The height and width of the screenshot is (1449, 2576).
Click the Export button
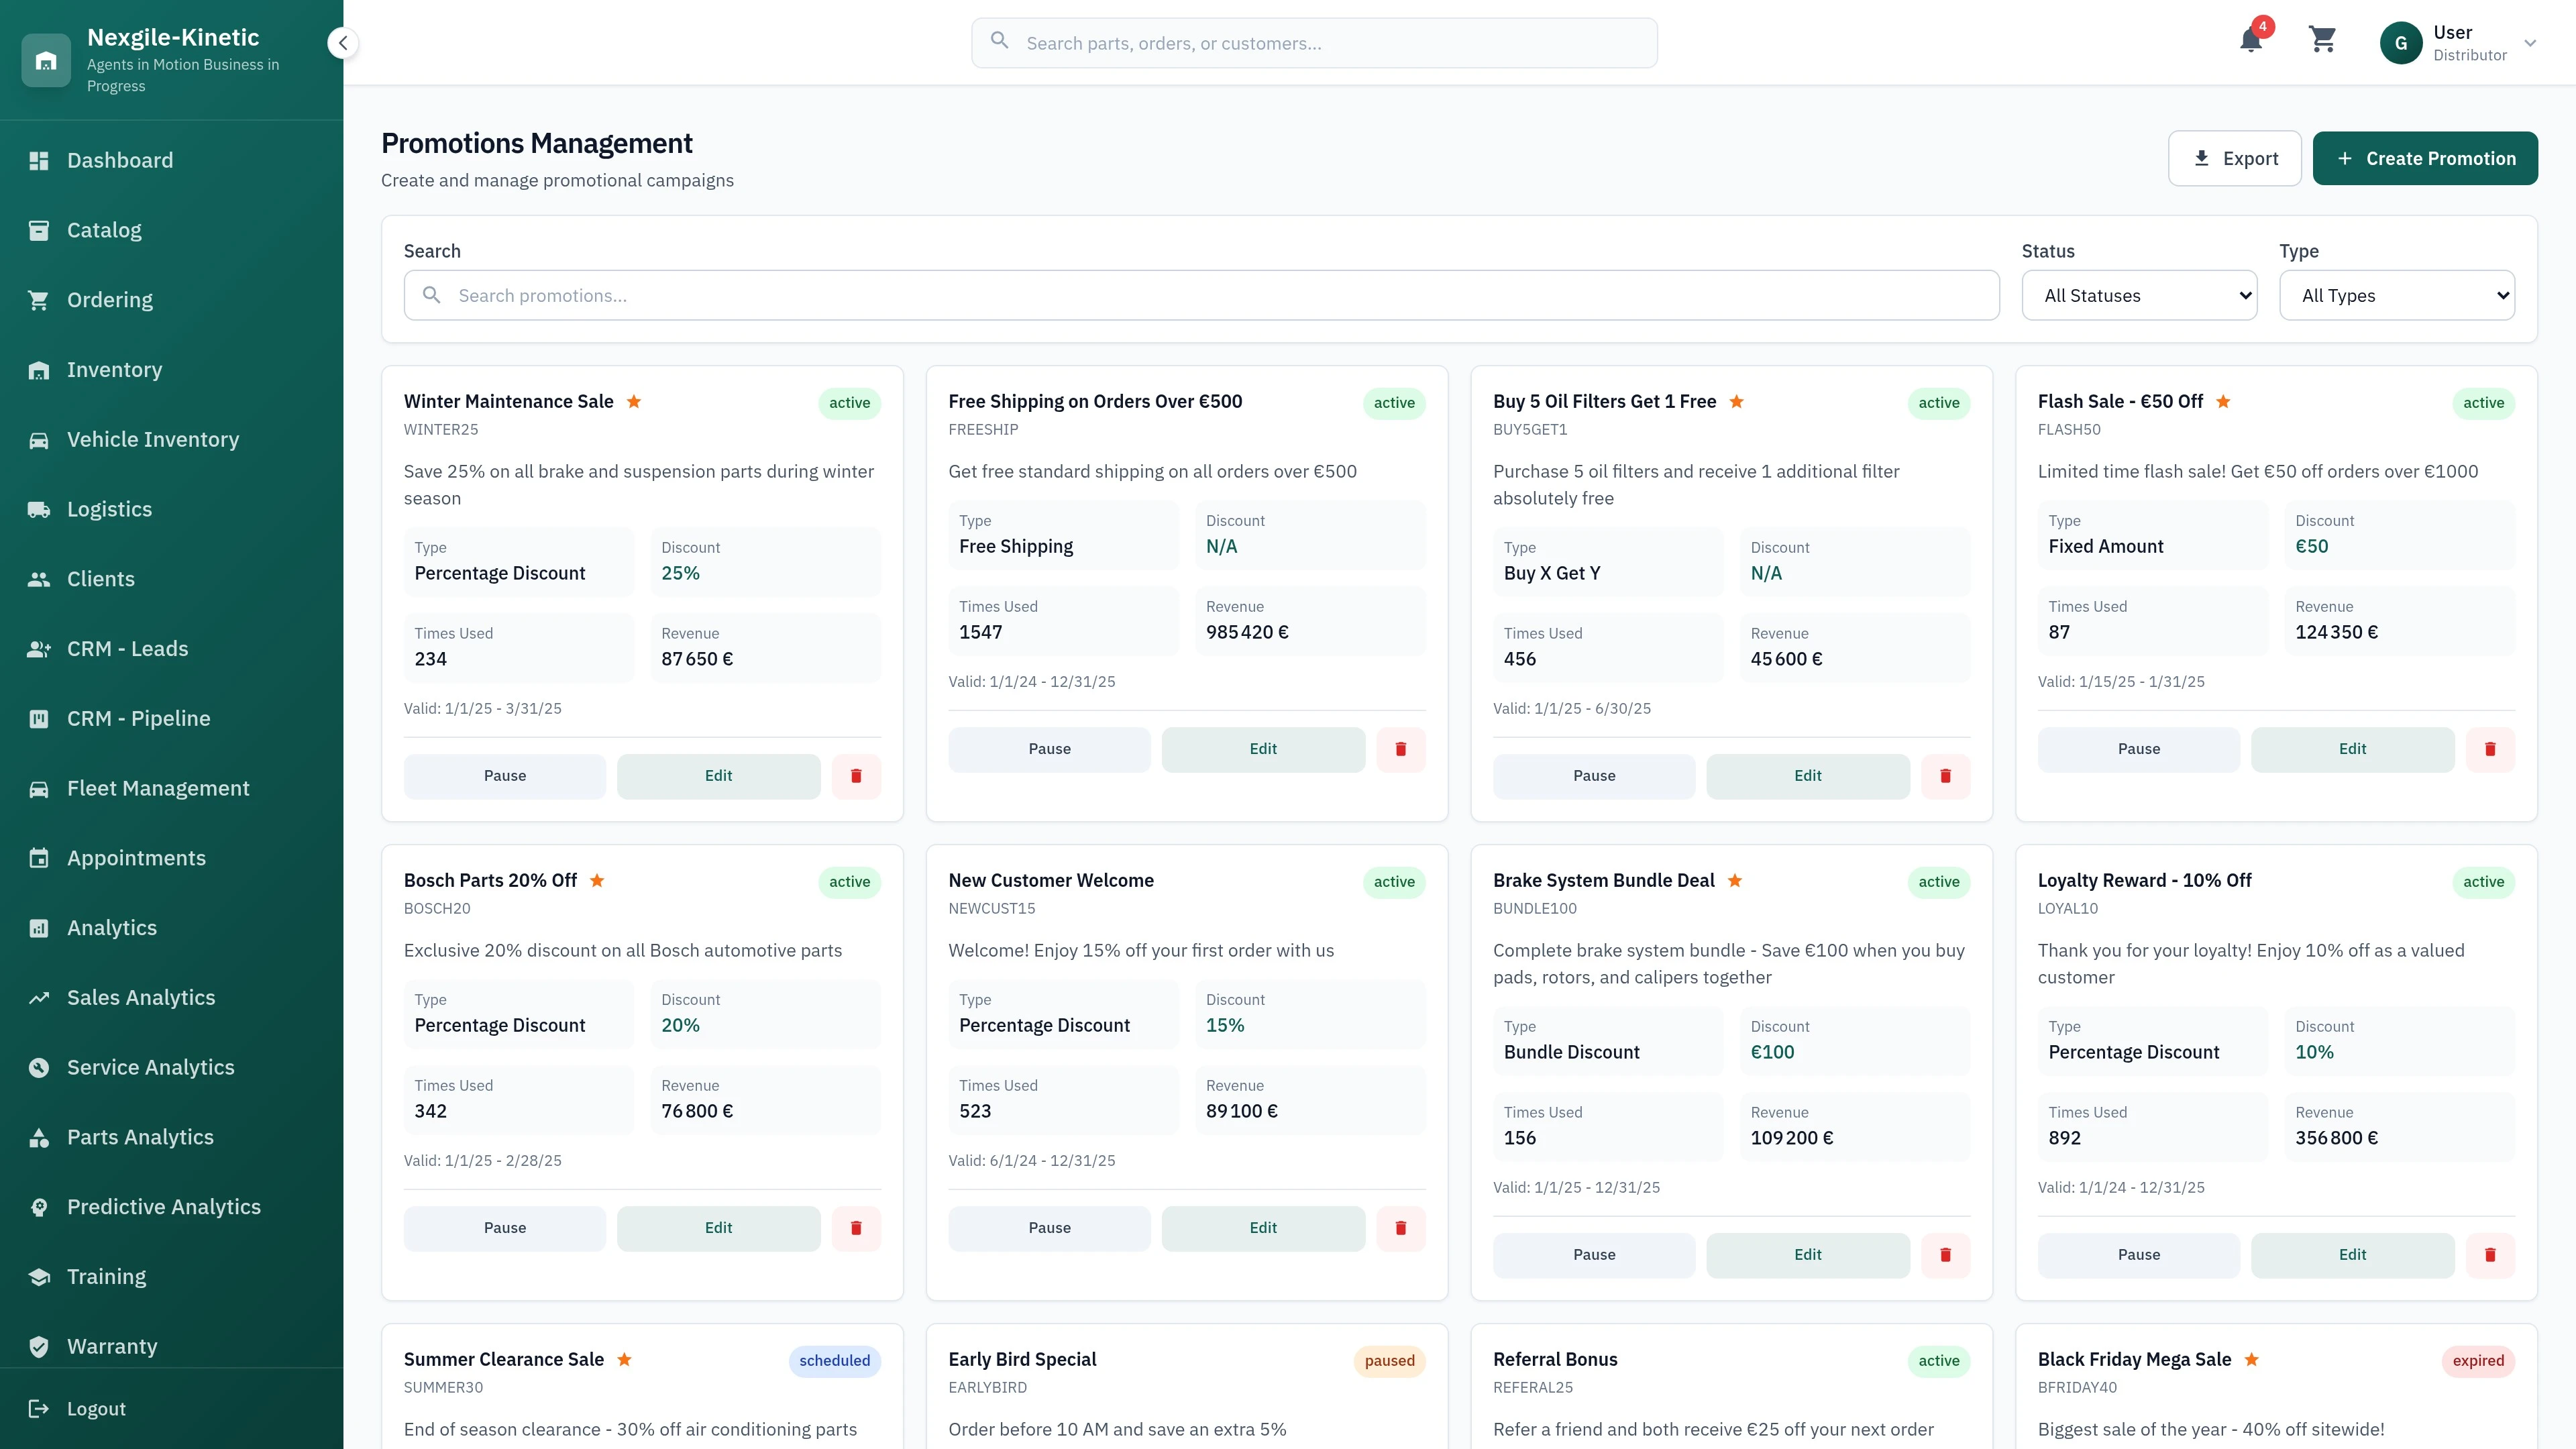[2234, 159]
